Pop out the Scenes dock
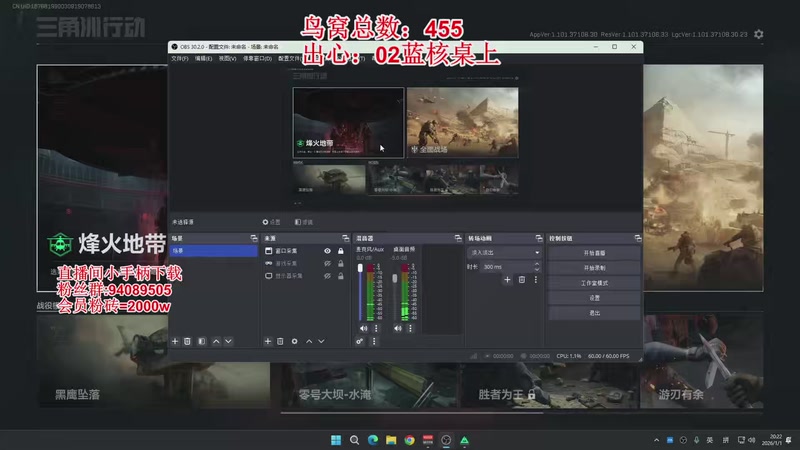 [x=254, y=238]
